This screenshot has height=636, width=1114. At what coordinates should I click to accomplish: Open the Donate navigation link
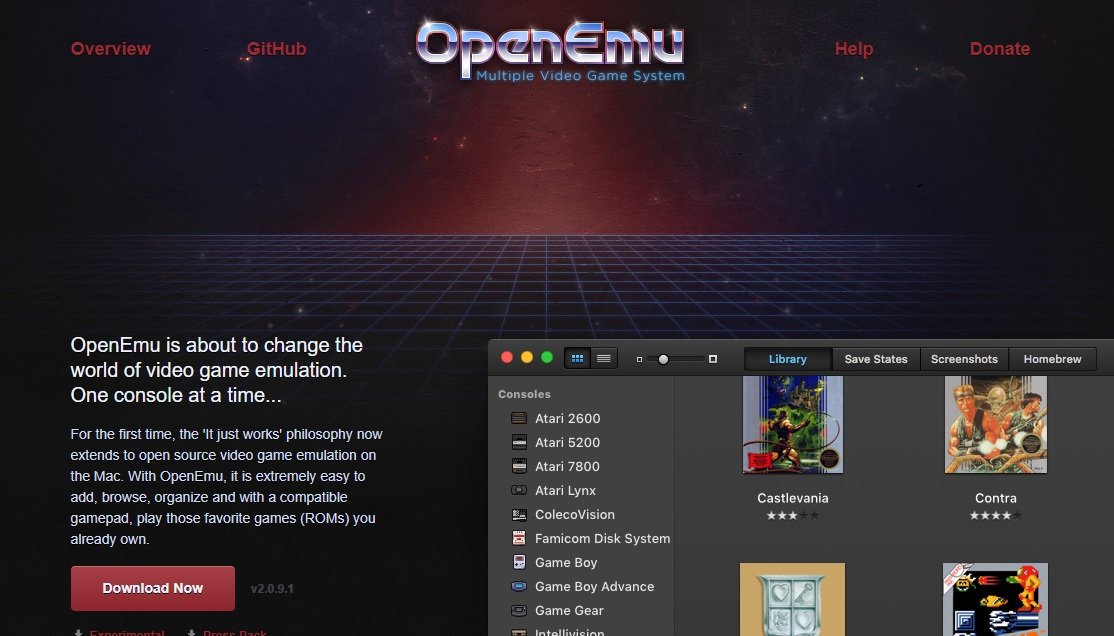tap(1000, 48)
